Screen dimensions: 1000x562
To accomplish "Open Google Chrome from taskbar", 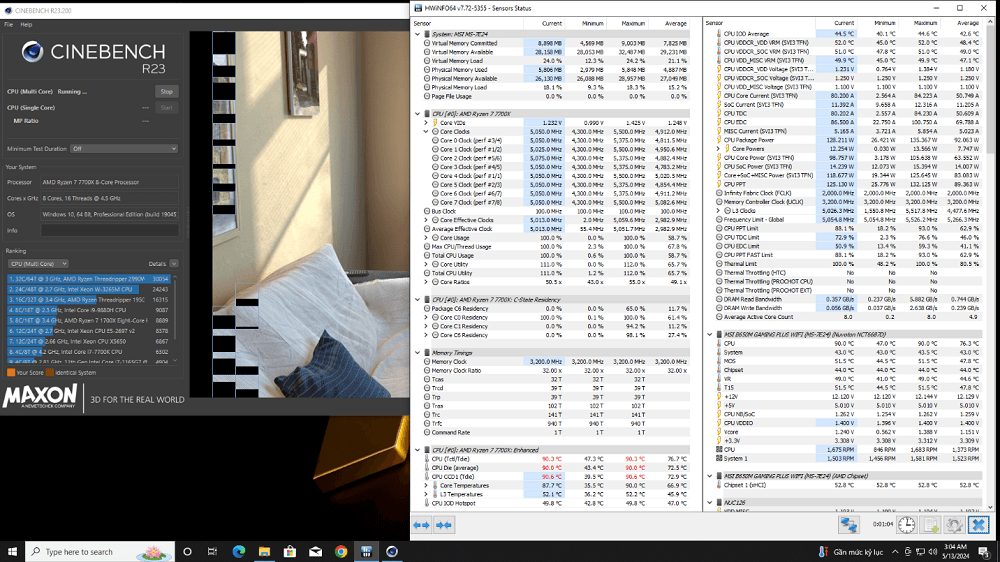I will point(341,552).
